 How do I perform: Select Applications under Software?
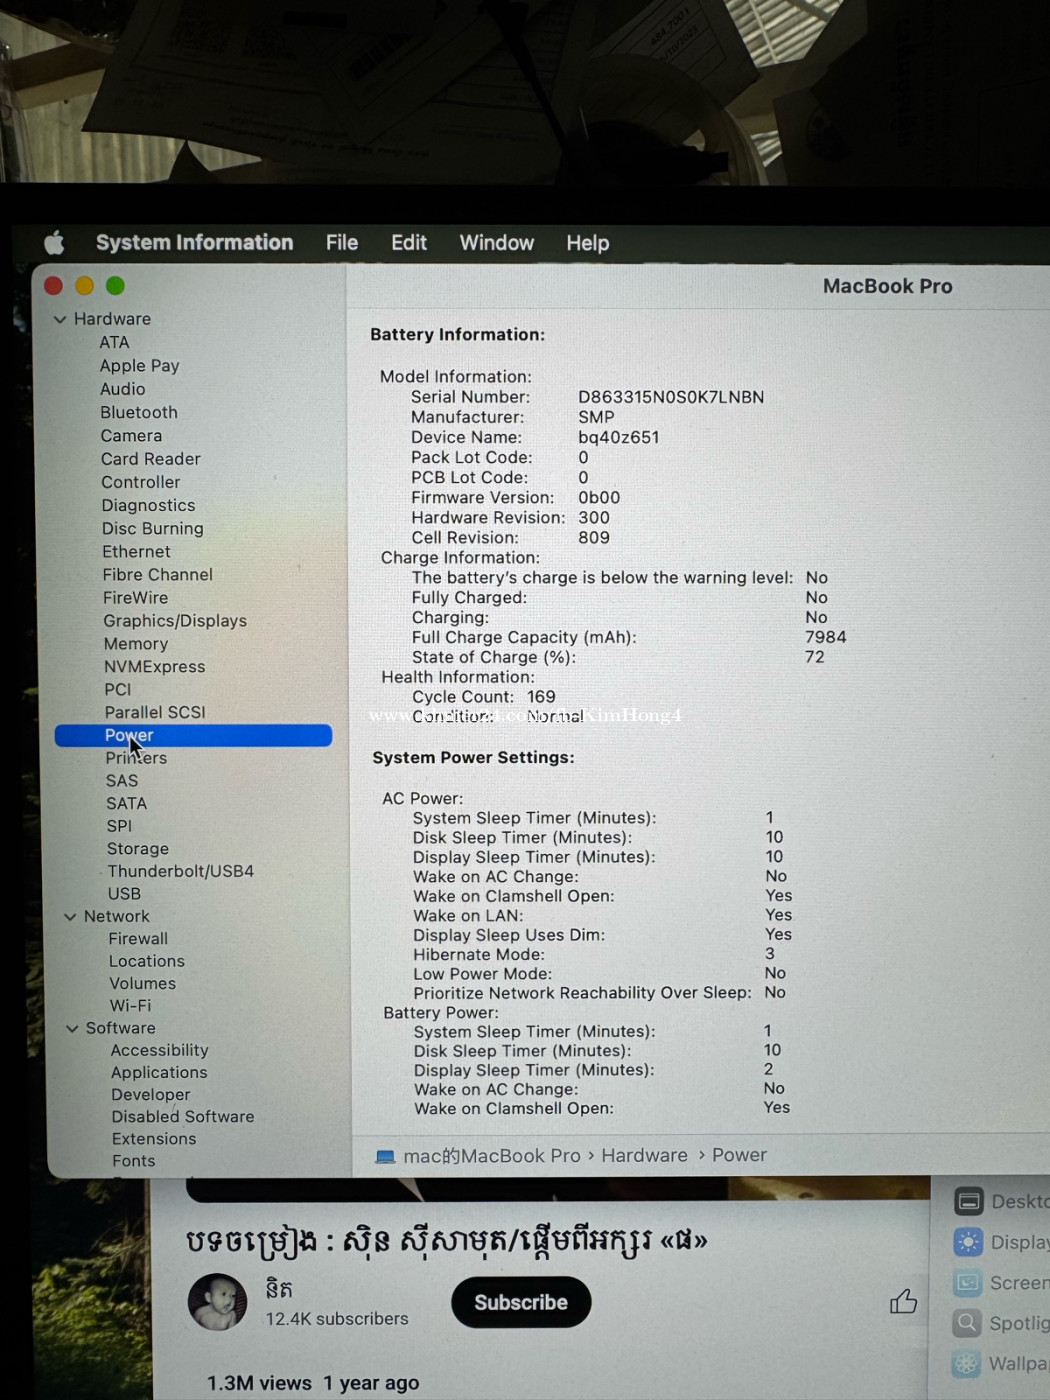pos(159,1072)
